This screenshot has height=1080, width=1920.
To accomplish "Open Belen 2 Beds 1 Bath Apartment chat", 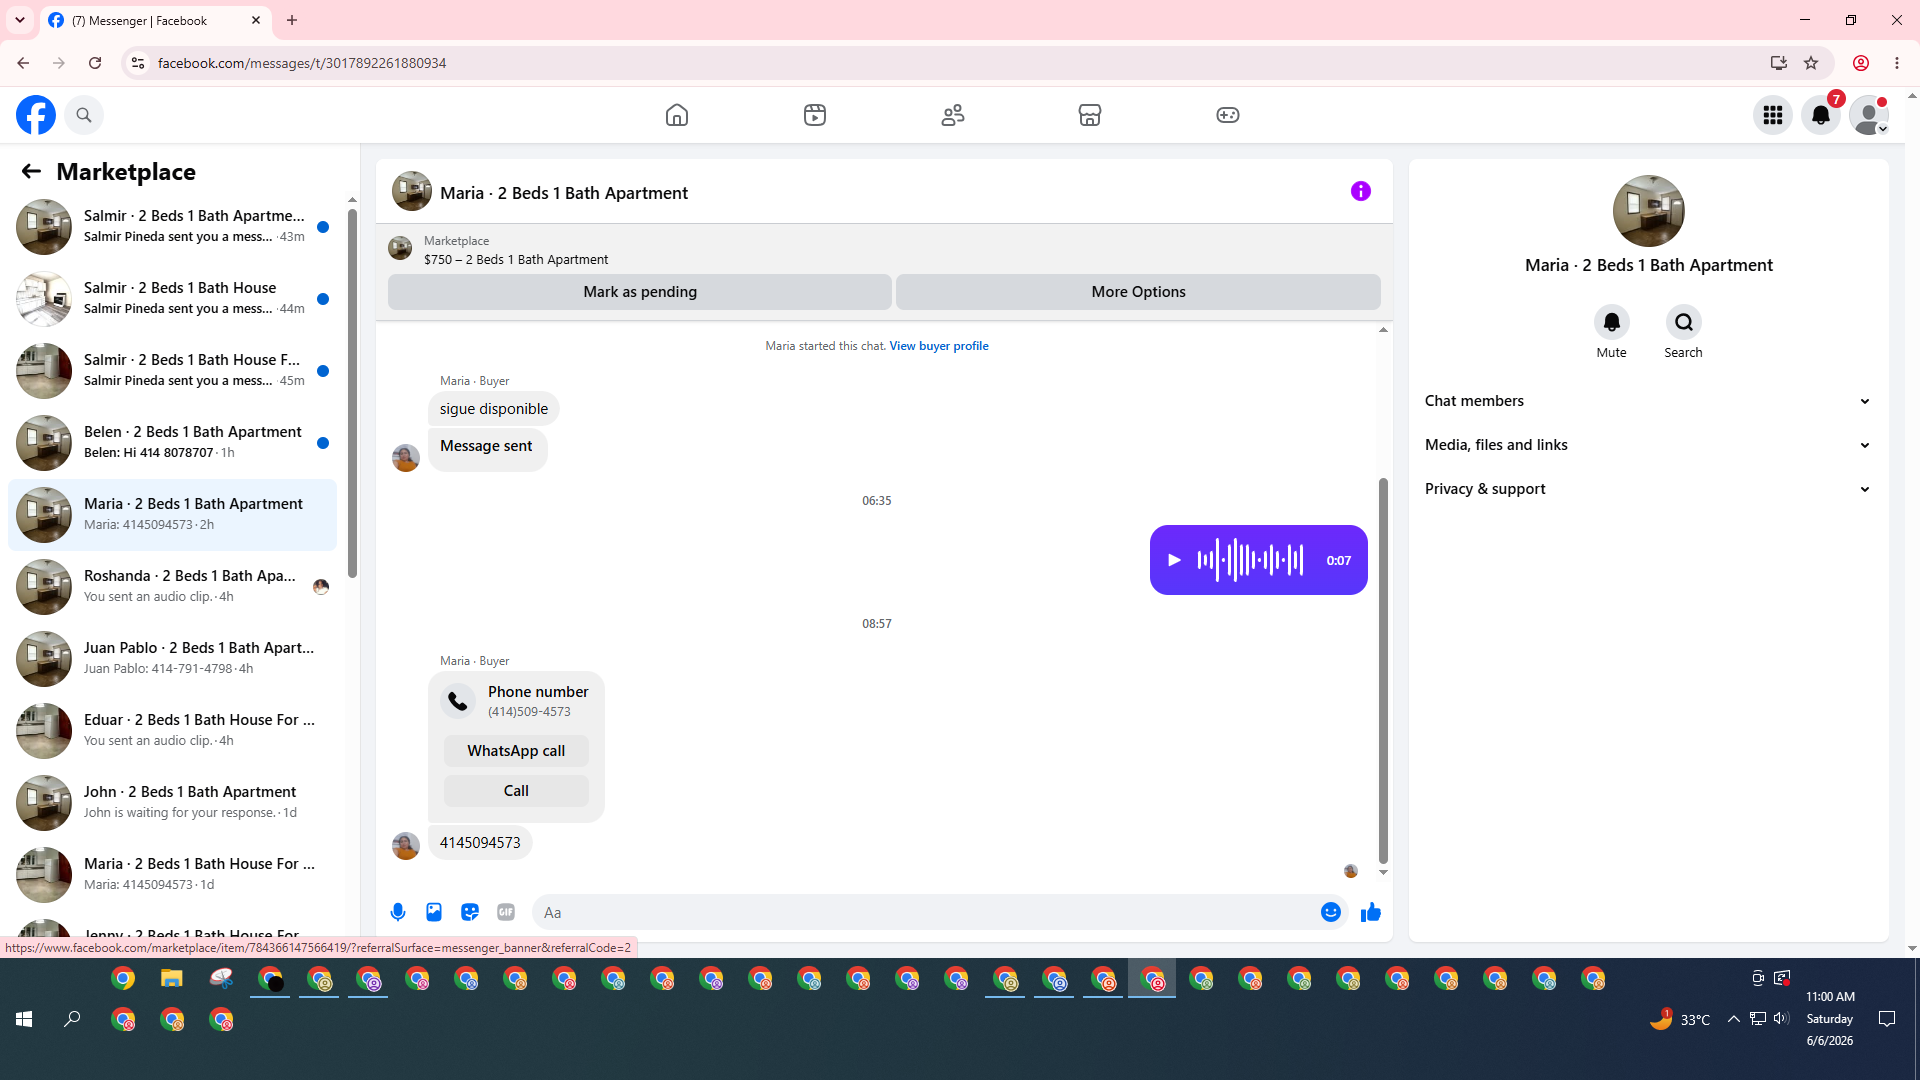I will pos(172,443).
